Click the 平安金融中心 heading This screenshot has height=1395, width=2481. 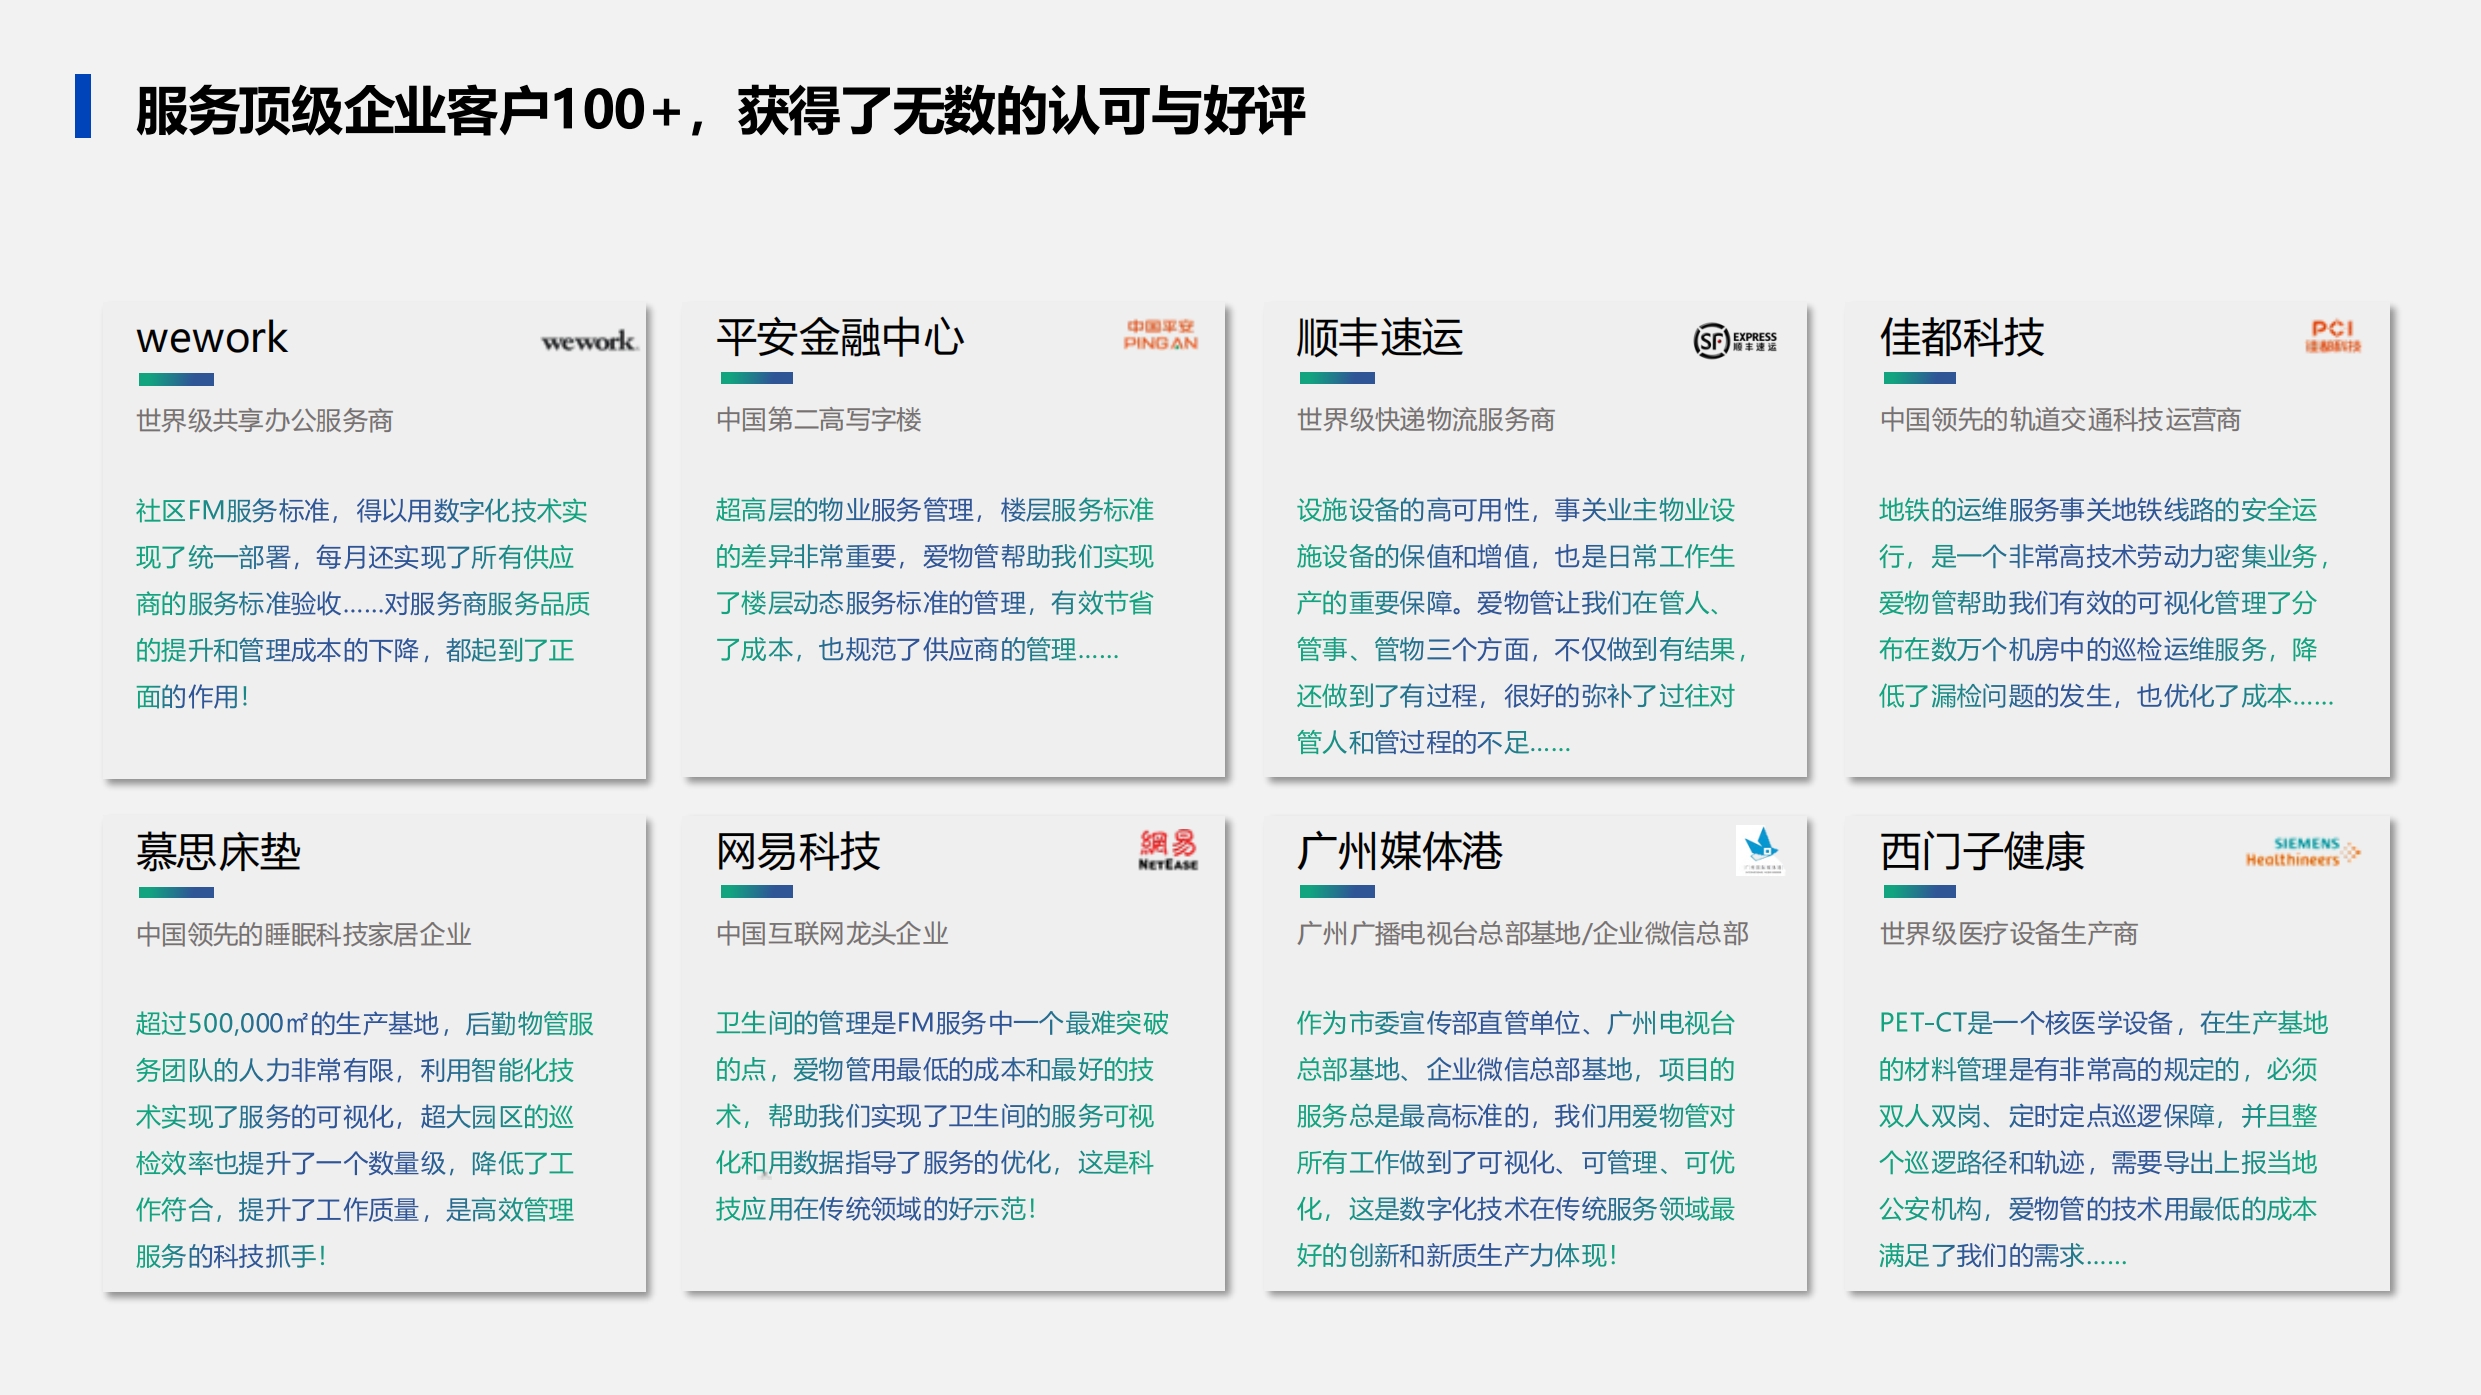[840, 337]
